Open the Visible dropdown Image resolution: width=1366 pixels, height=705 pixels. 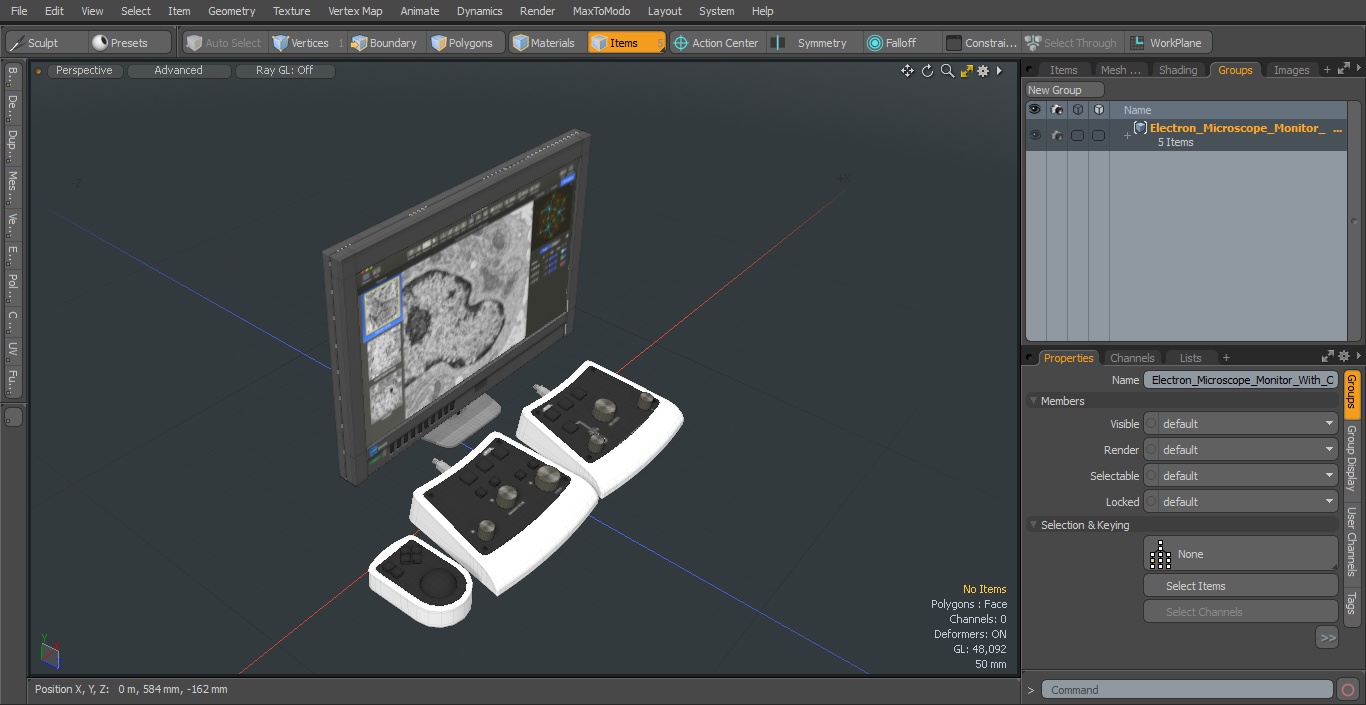point(1248,424)
